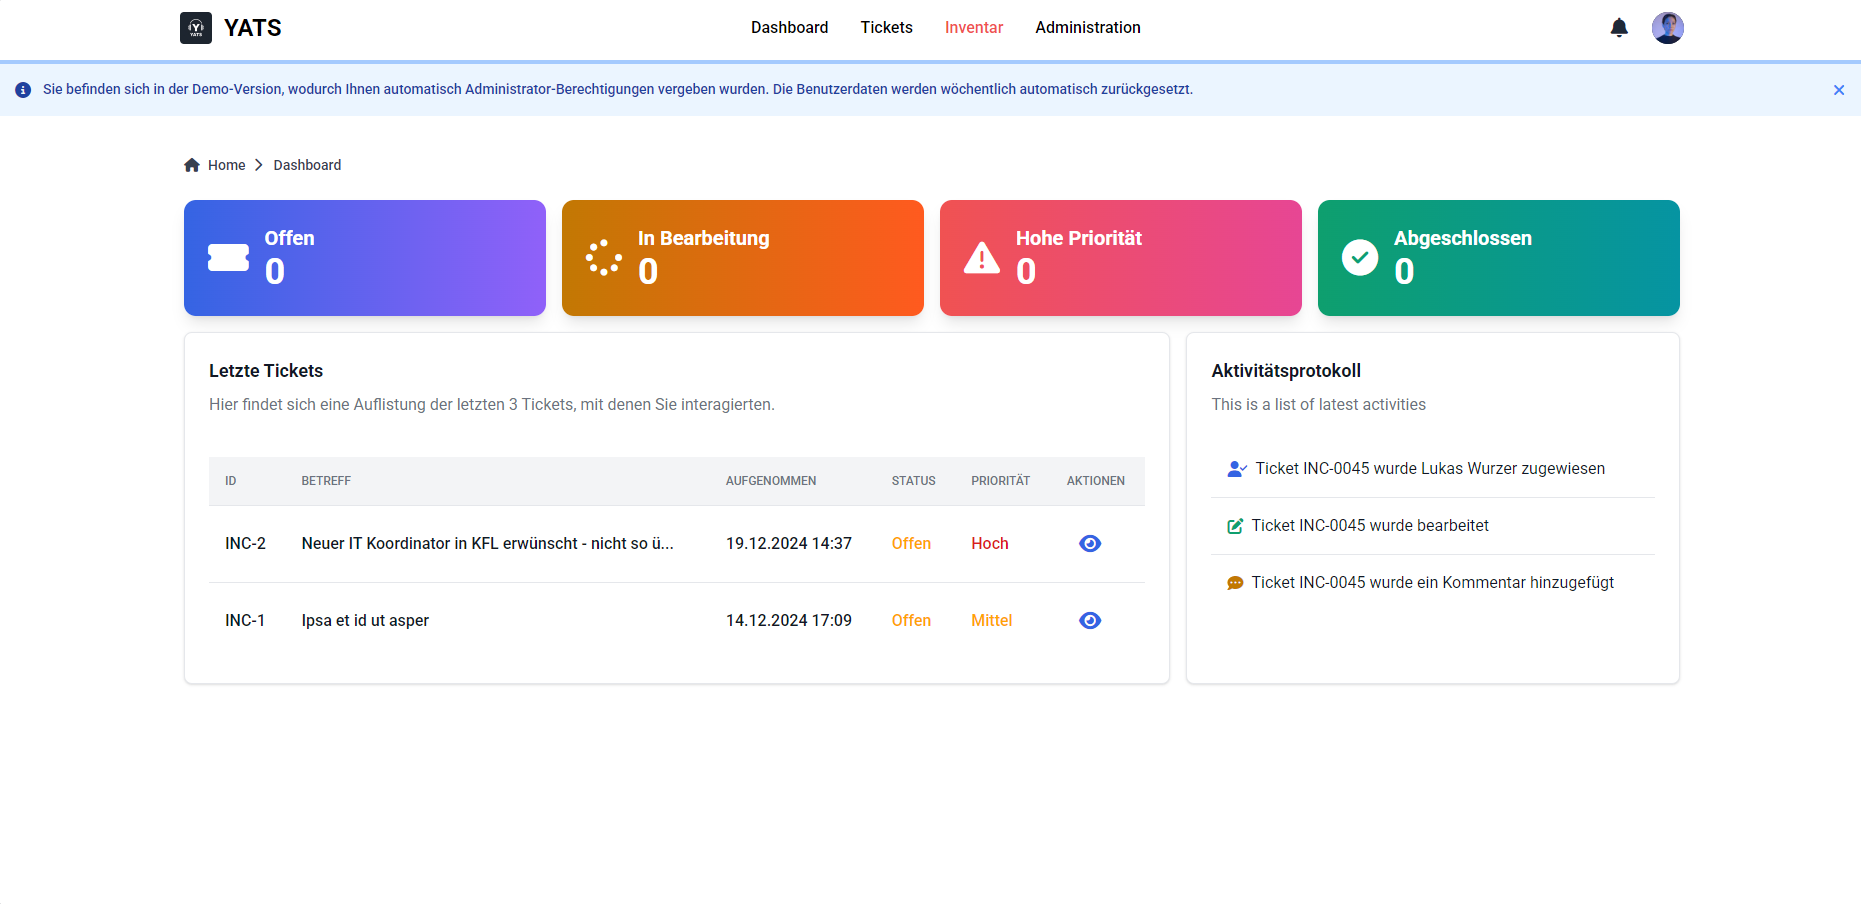Click the comment bubble icon in activity log
The image size is (1861, 904).
1235,583
